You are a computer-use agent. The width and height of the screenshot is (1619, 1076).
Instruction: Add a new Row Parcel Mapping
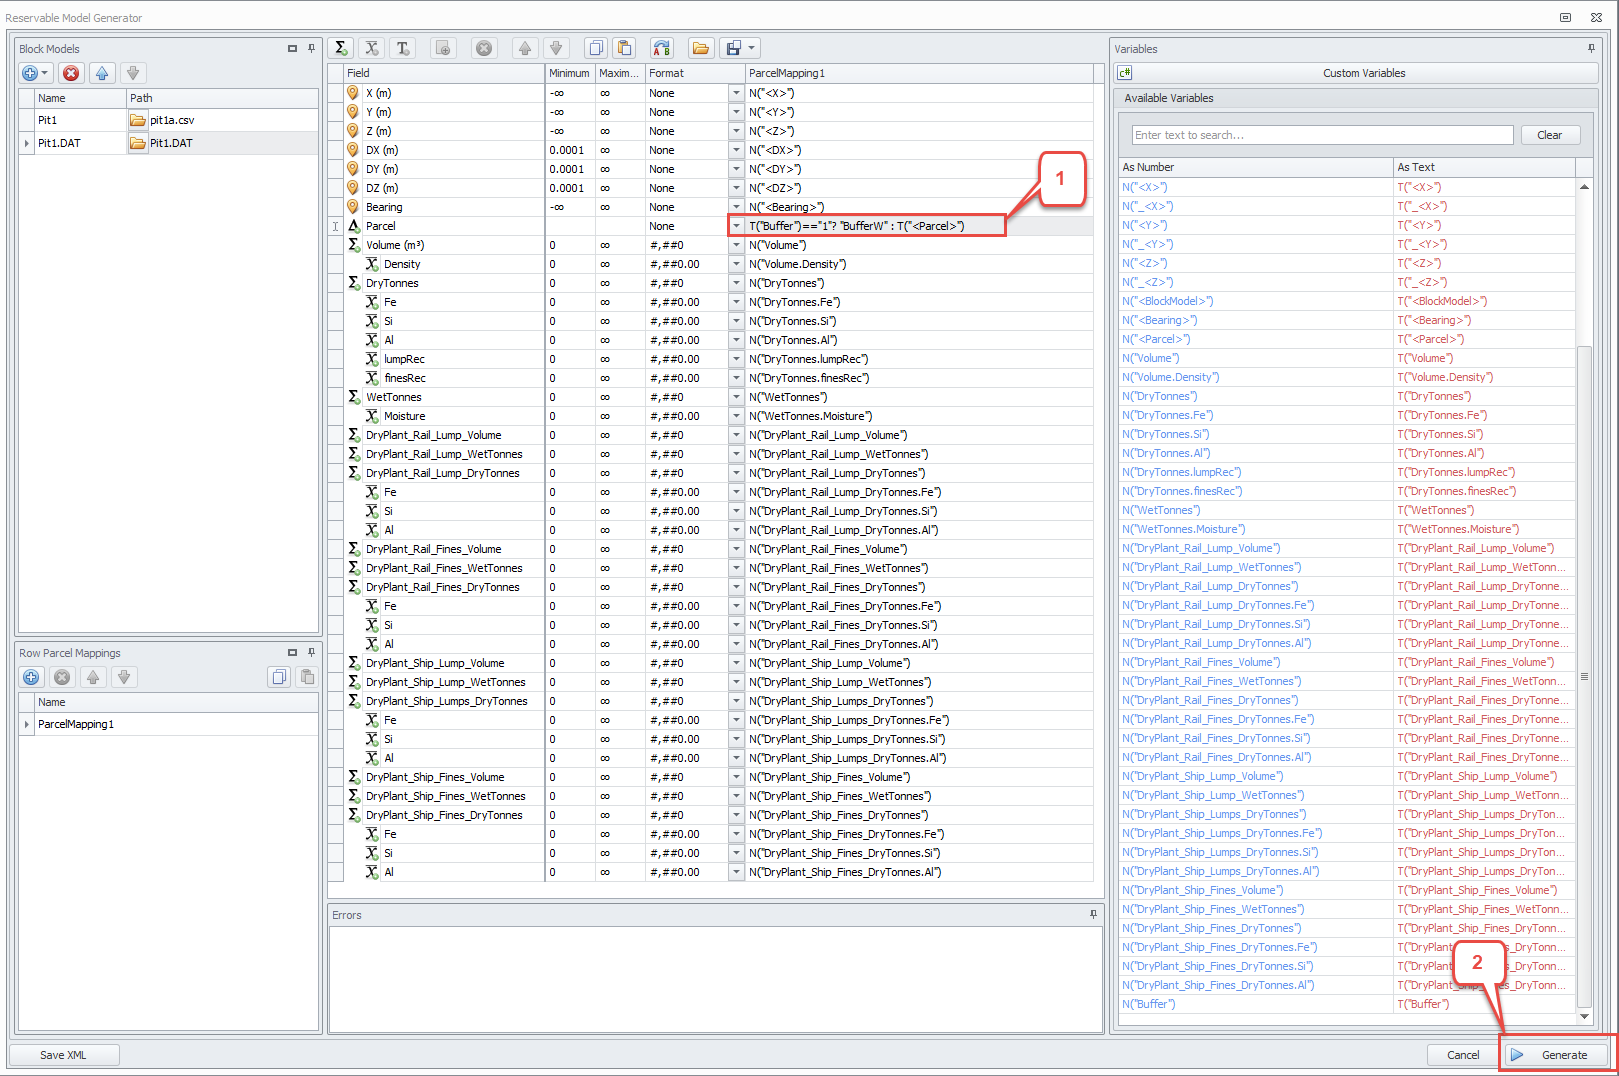31,677
